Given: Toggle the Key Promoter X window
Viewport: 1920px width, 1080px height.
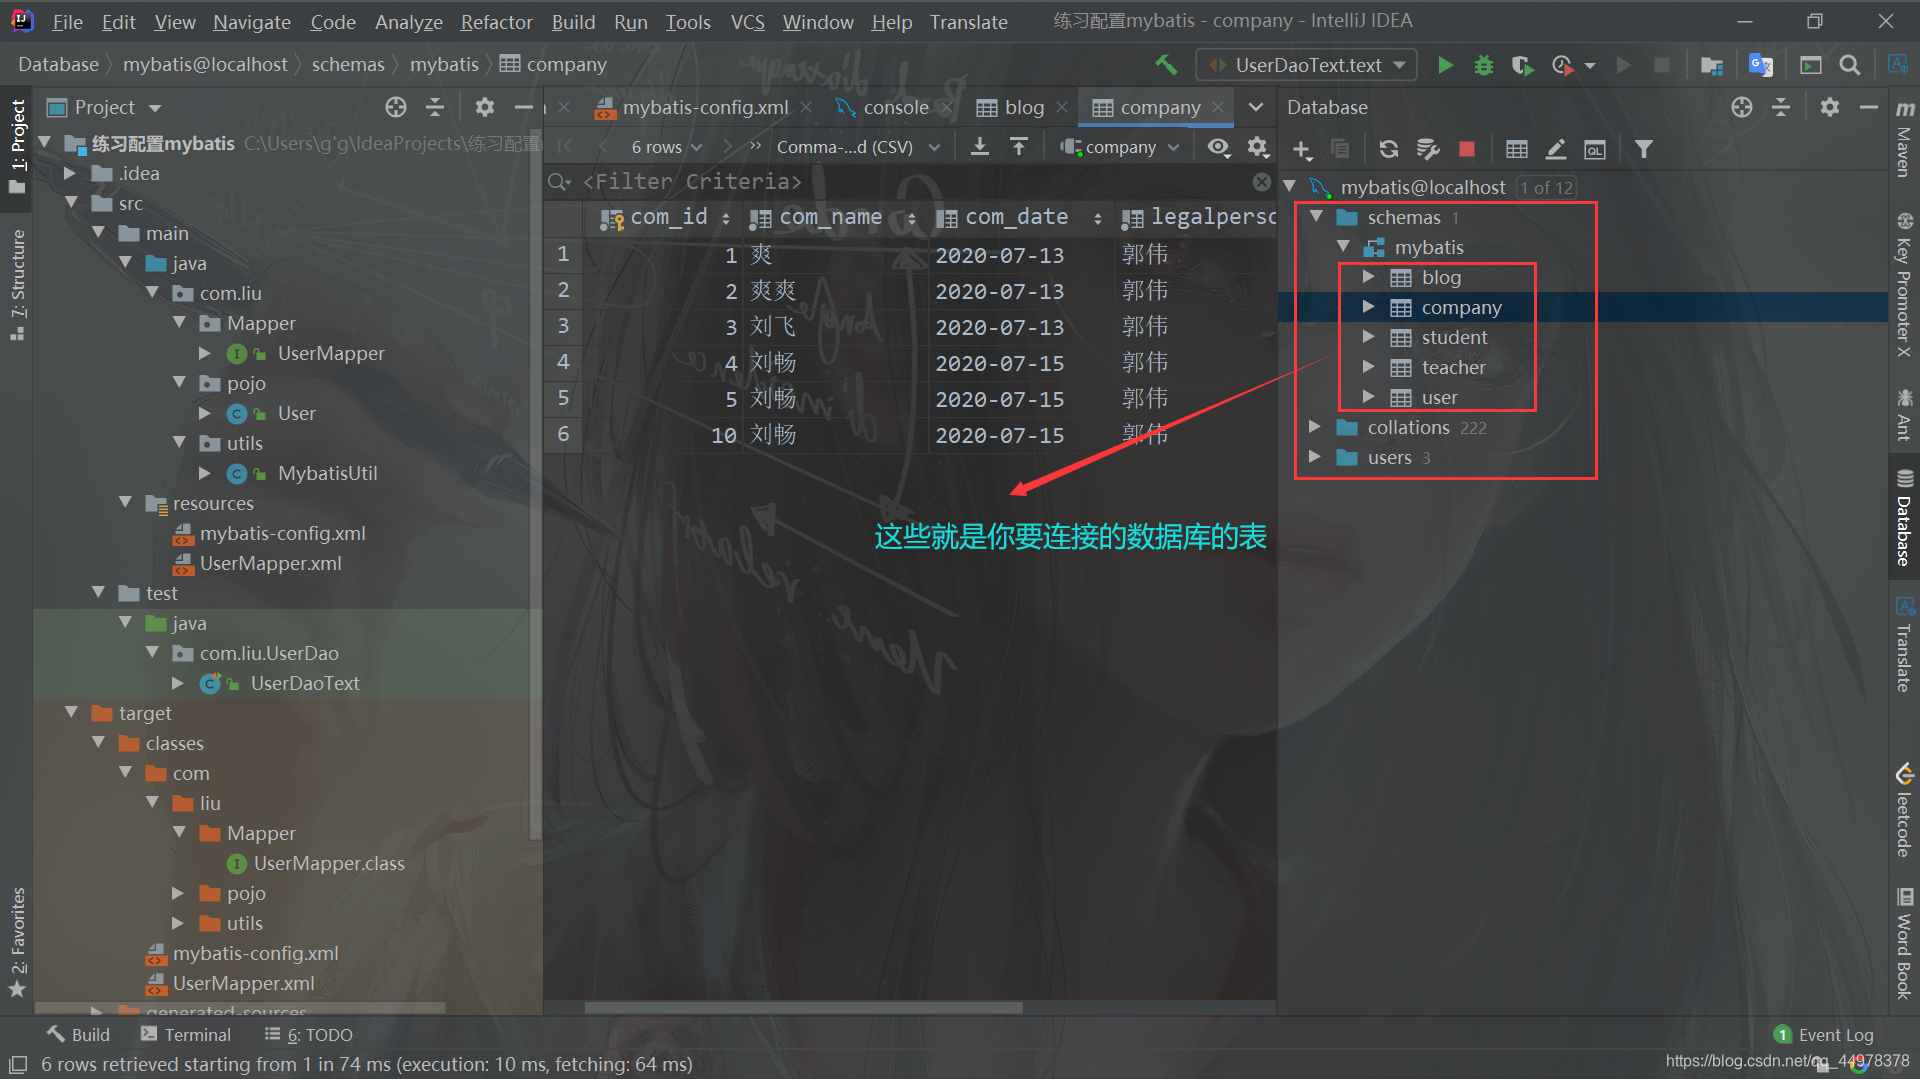Looking at the screenshot, I should 1904,285.
